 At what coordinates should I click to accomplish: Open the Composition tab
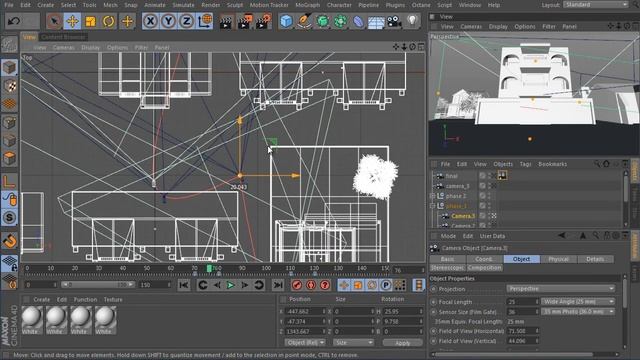click(484, 268)
